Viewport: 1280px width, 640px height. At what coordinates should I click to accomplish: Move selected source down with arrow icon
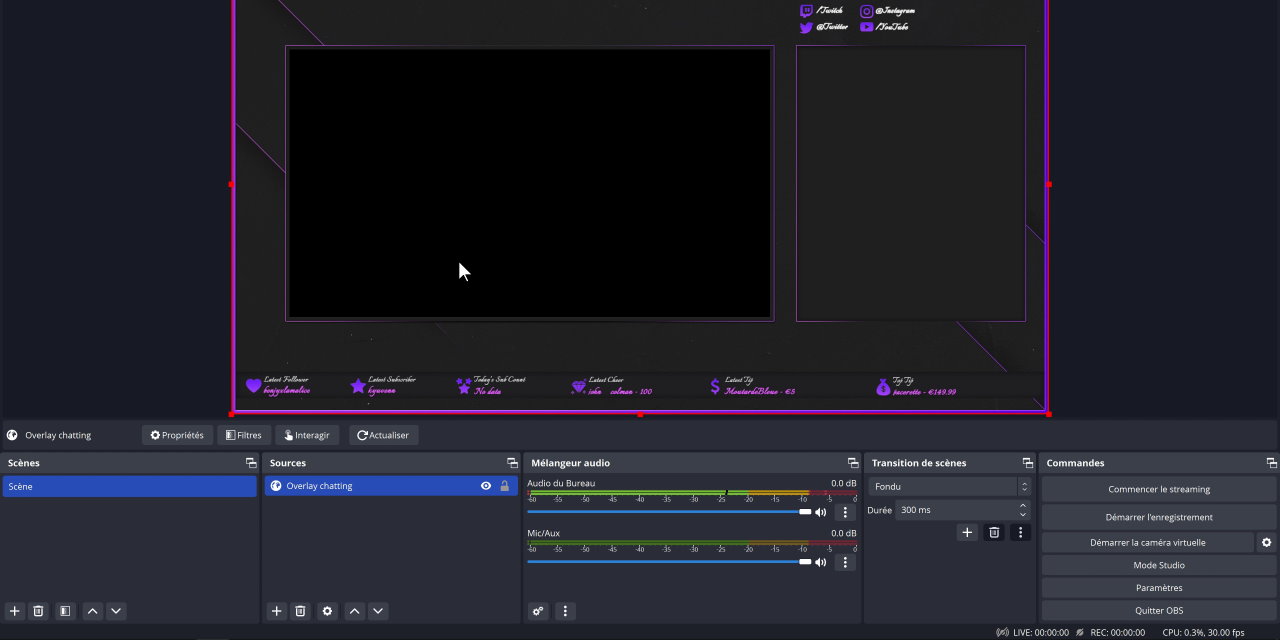click(378, 611)
